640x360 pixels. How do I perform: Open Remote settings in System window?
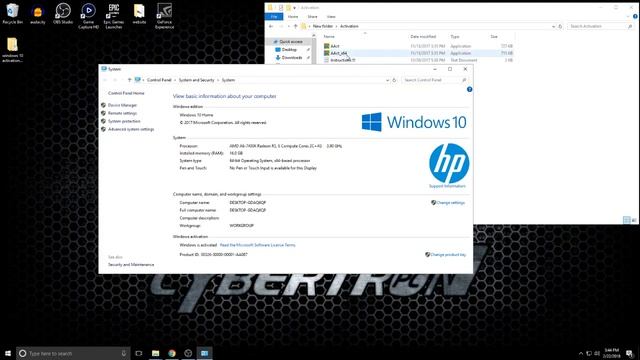122,113
